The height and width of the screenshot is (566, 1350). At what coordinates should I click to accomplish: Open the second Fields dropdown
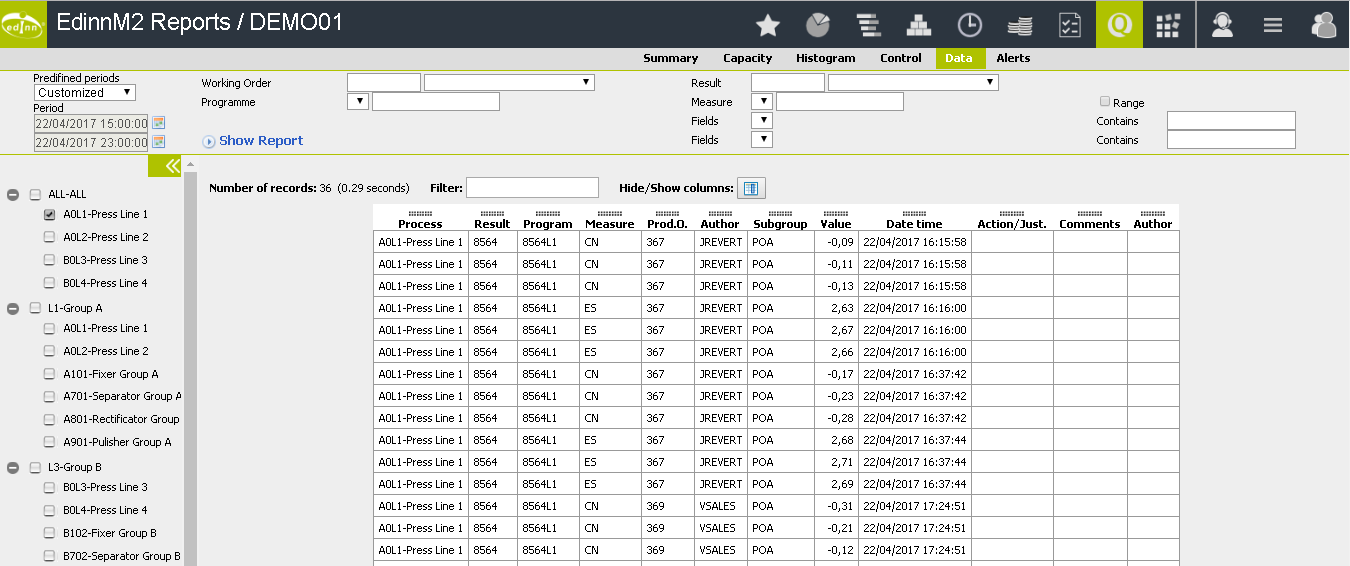click(x=762, y=139)
